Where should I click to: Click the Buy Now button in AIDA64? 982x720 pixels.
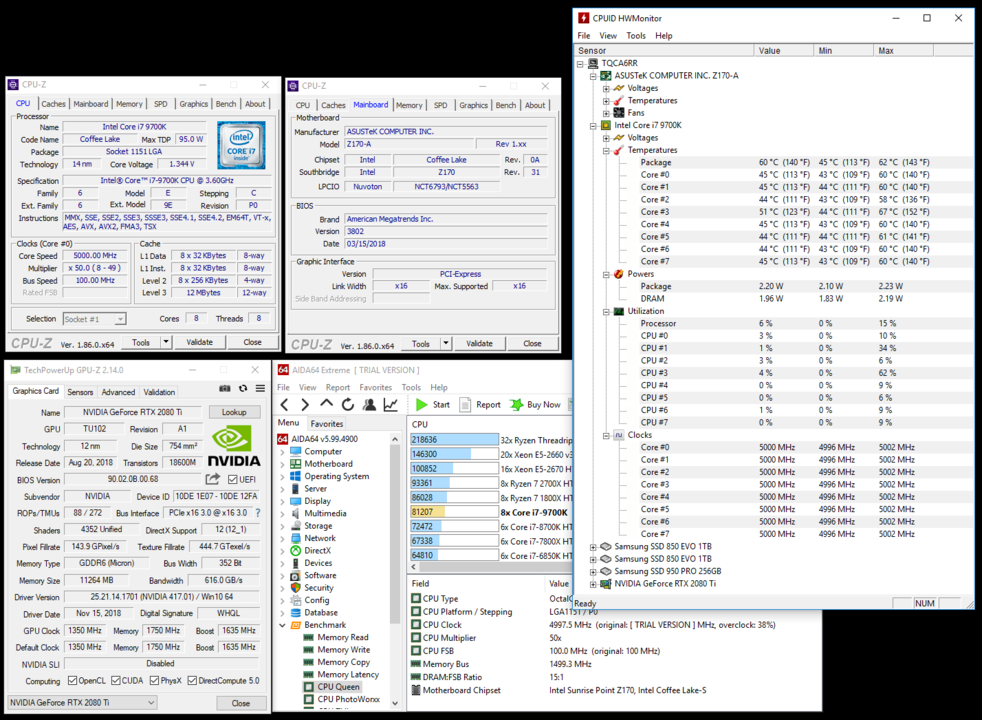[535, 404]
